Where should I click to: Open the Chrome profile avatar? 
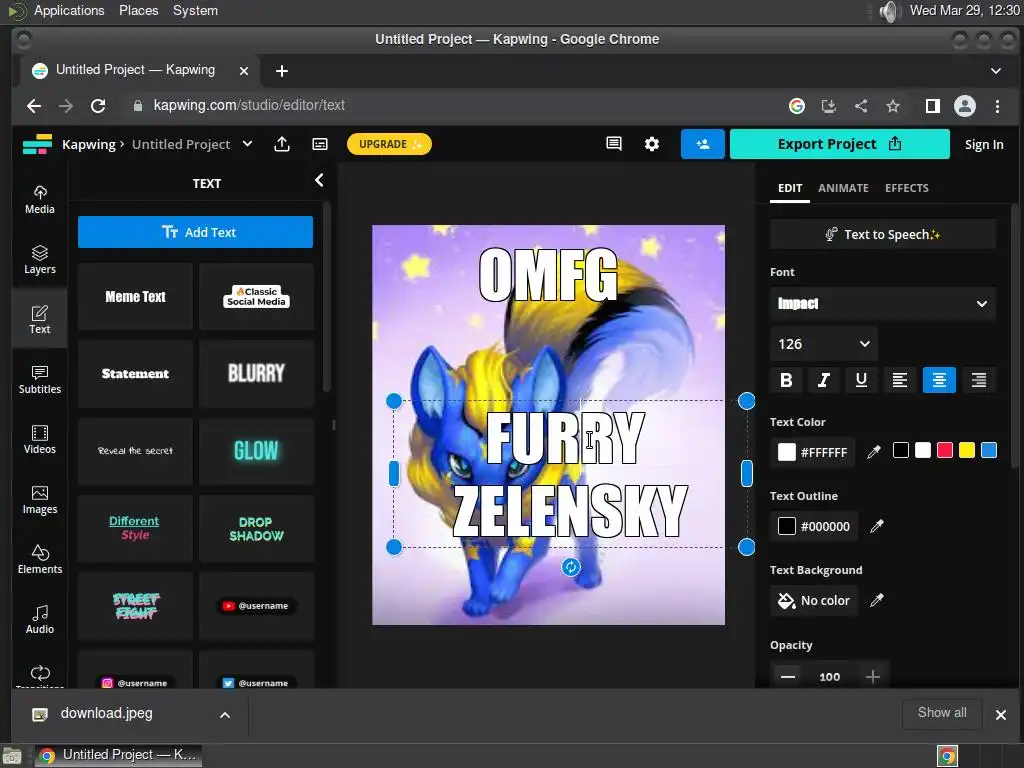pyautogui.click(x=965, y=106)
